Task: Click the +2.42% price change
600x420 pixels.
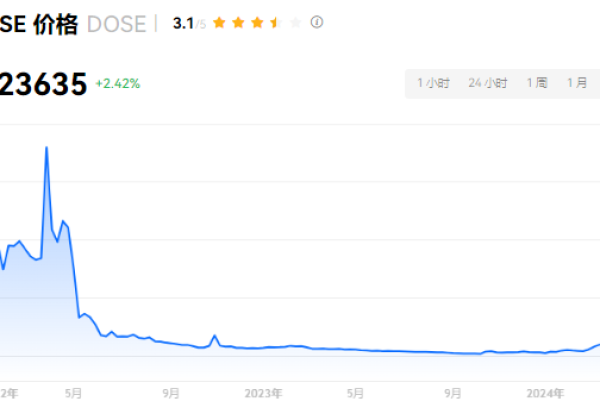Action: click(118, 84)
